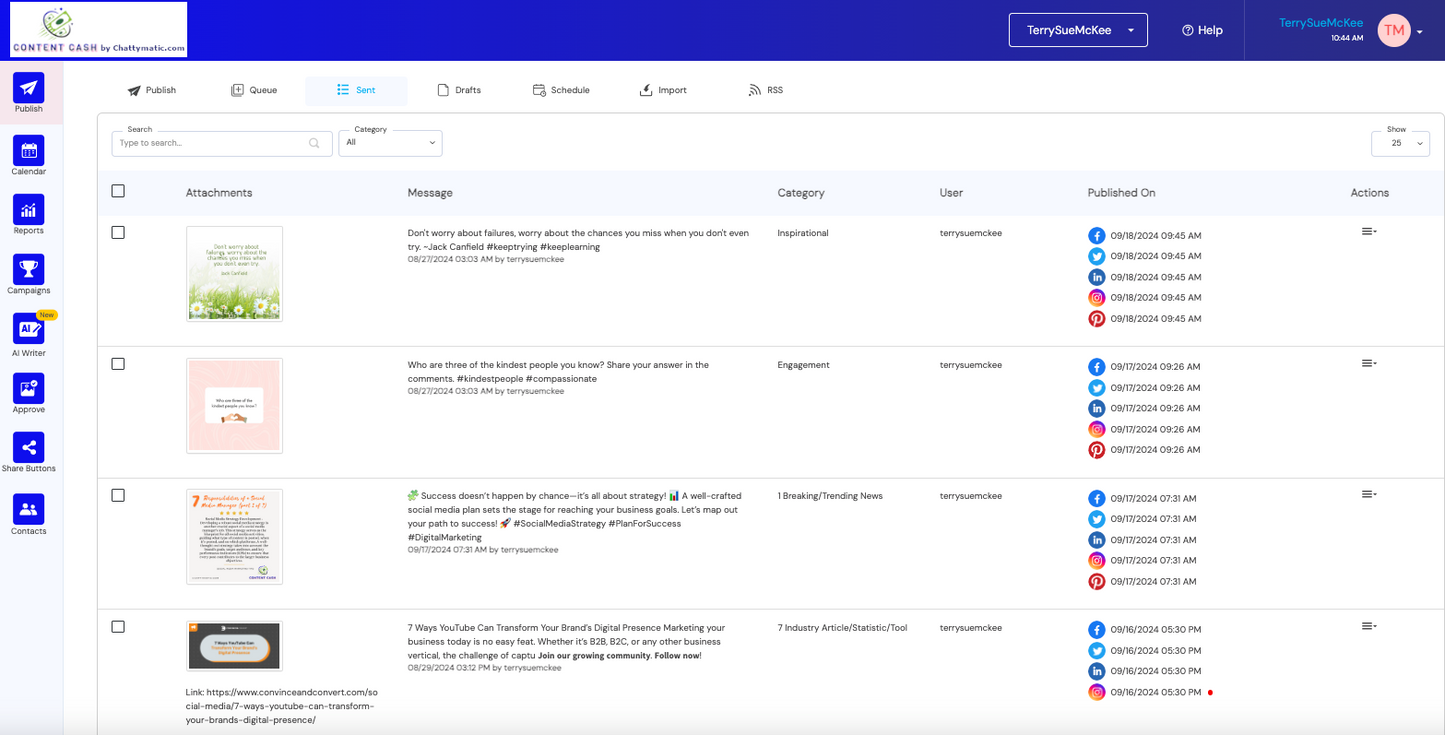Open the Show 25 entries dropdown
The image size is (1445, 735).
[1400, 143]
